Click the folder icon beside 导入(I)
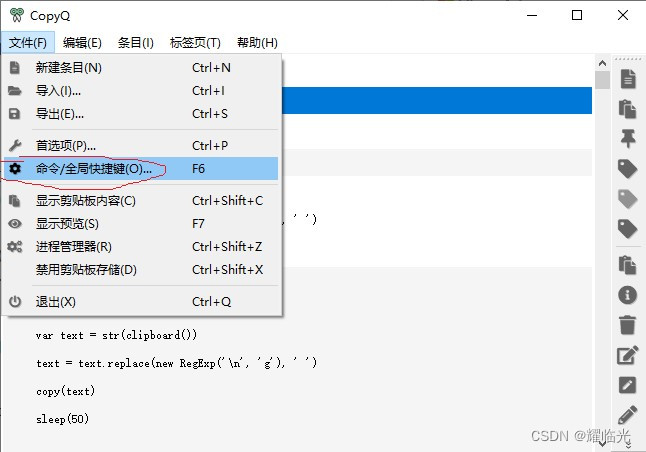Viewport: 646px width, 452px height. click(14, 91)
